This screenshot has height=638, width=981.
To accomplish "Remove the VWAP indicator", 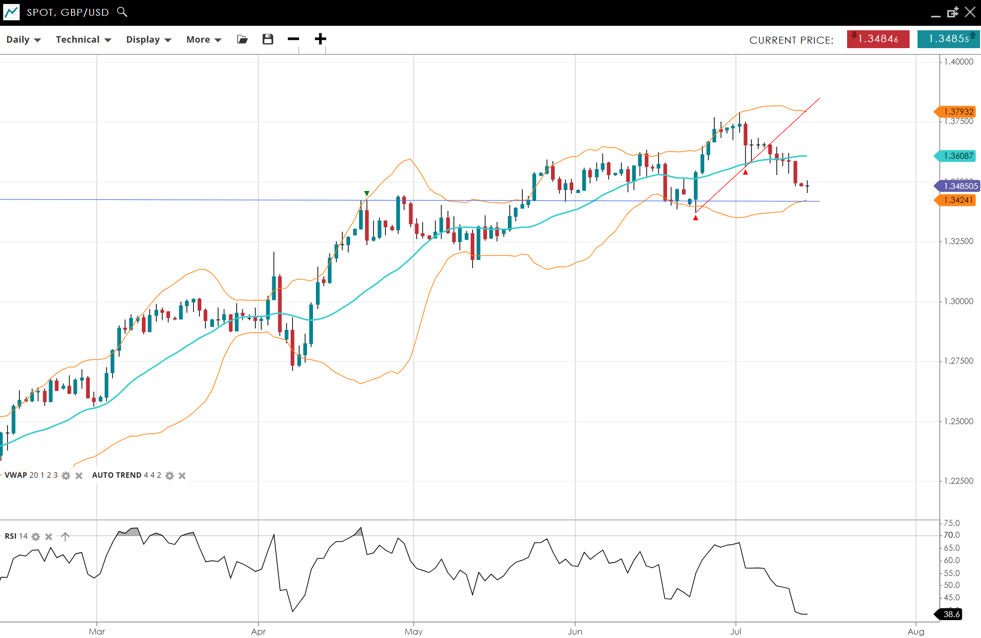I will [79, 476].
